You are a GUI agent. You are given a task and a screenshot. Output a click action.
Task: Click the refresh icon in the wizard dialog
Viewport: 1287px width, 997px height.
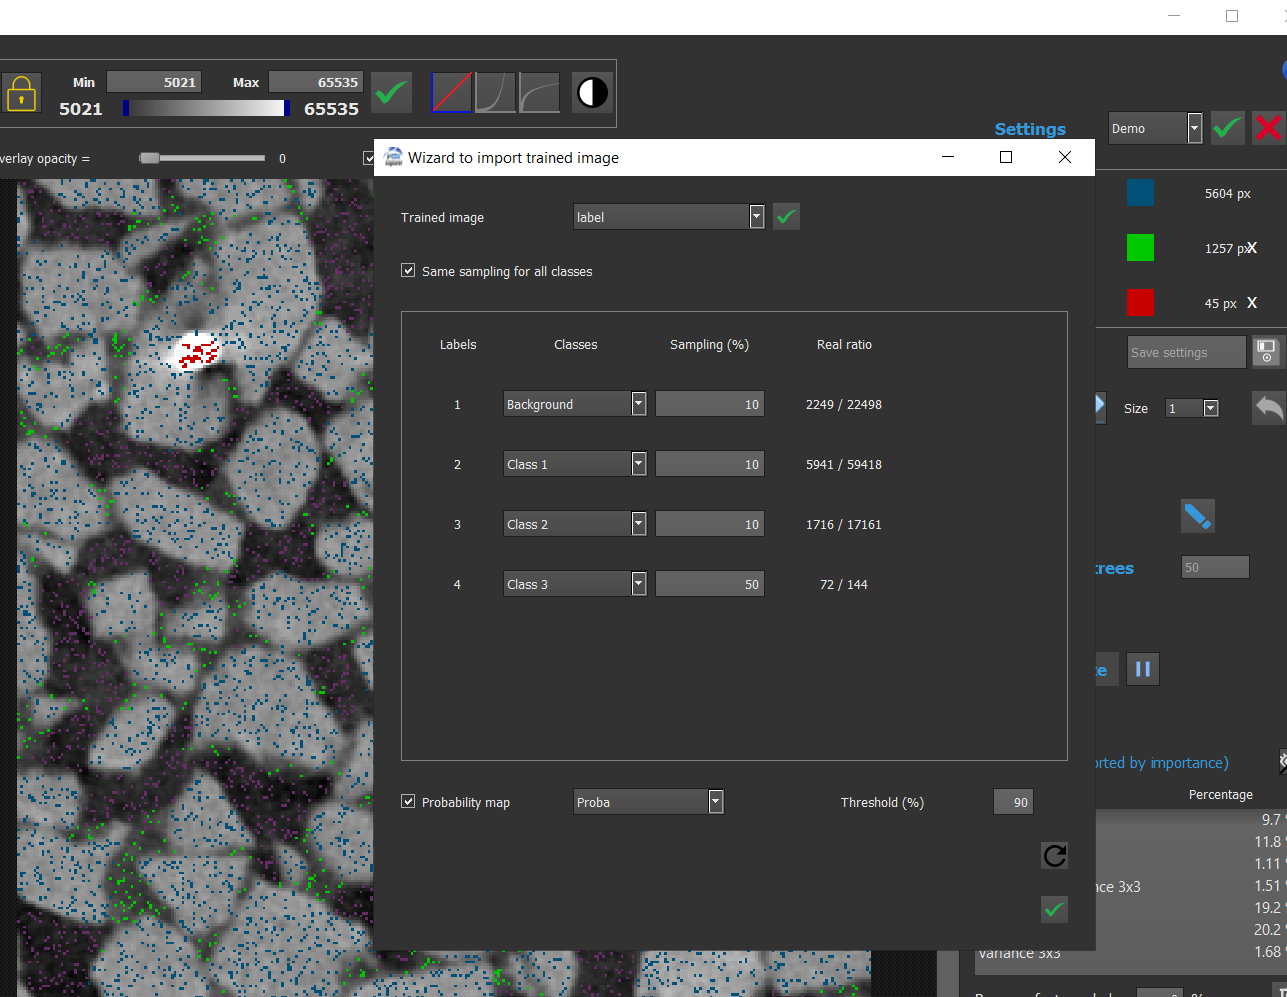tap(1054, 855)
